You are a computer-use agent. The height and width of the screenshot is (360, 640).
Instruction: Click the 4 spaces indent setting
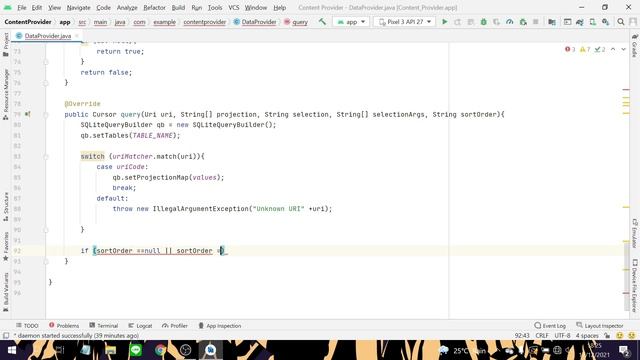pos(587,336)
